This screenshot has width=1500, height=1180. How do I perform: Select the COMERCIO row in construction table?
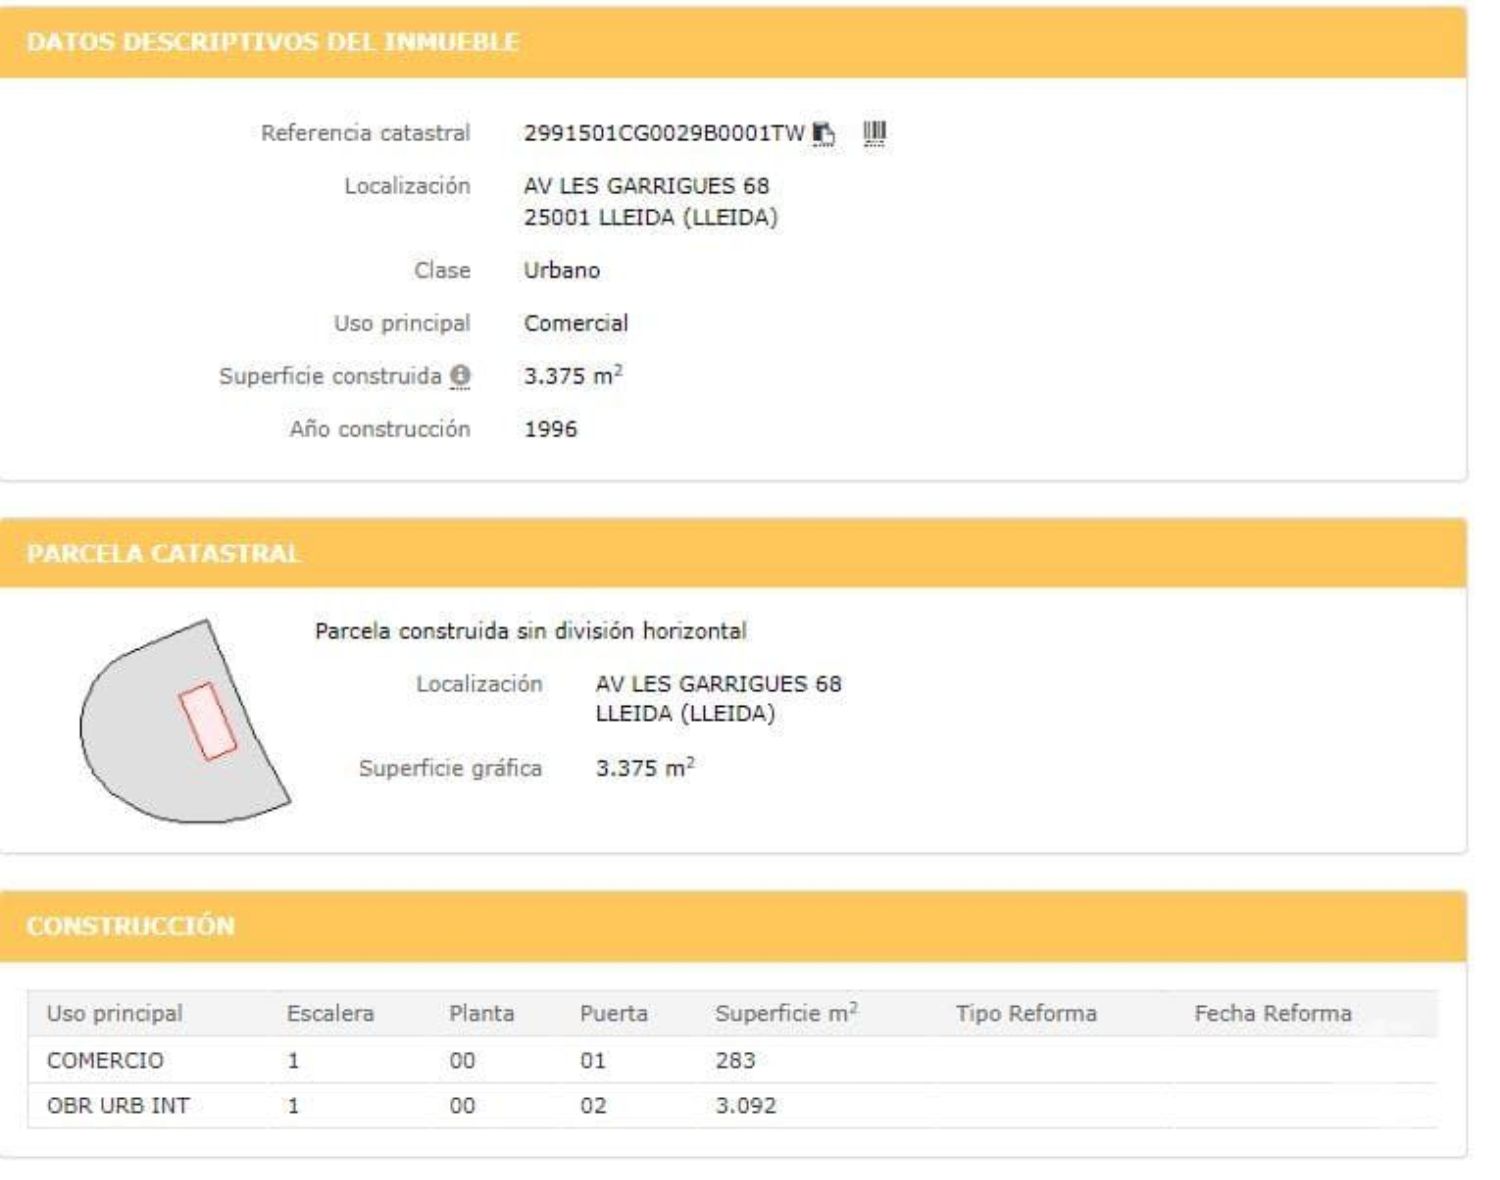105,1060
